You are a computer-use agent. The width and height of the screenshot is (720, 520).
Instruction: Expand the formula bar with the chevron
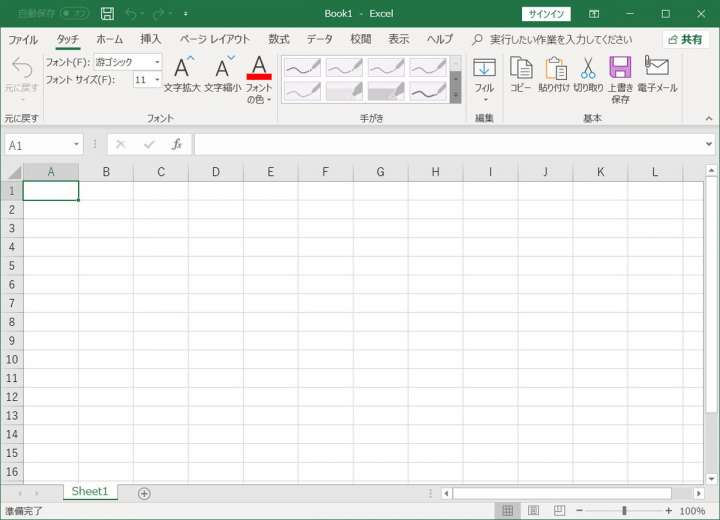click(709, 144)
